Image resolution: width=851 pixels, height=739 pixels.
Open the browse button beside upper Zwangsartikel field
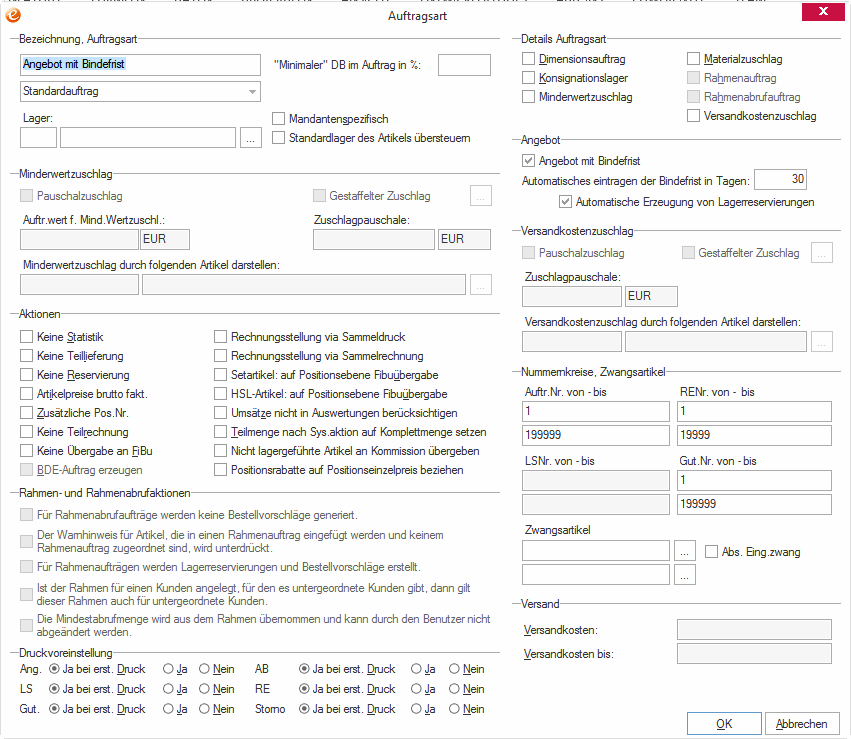tap(684, 551)
